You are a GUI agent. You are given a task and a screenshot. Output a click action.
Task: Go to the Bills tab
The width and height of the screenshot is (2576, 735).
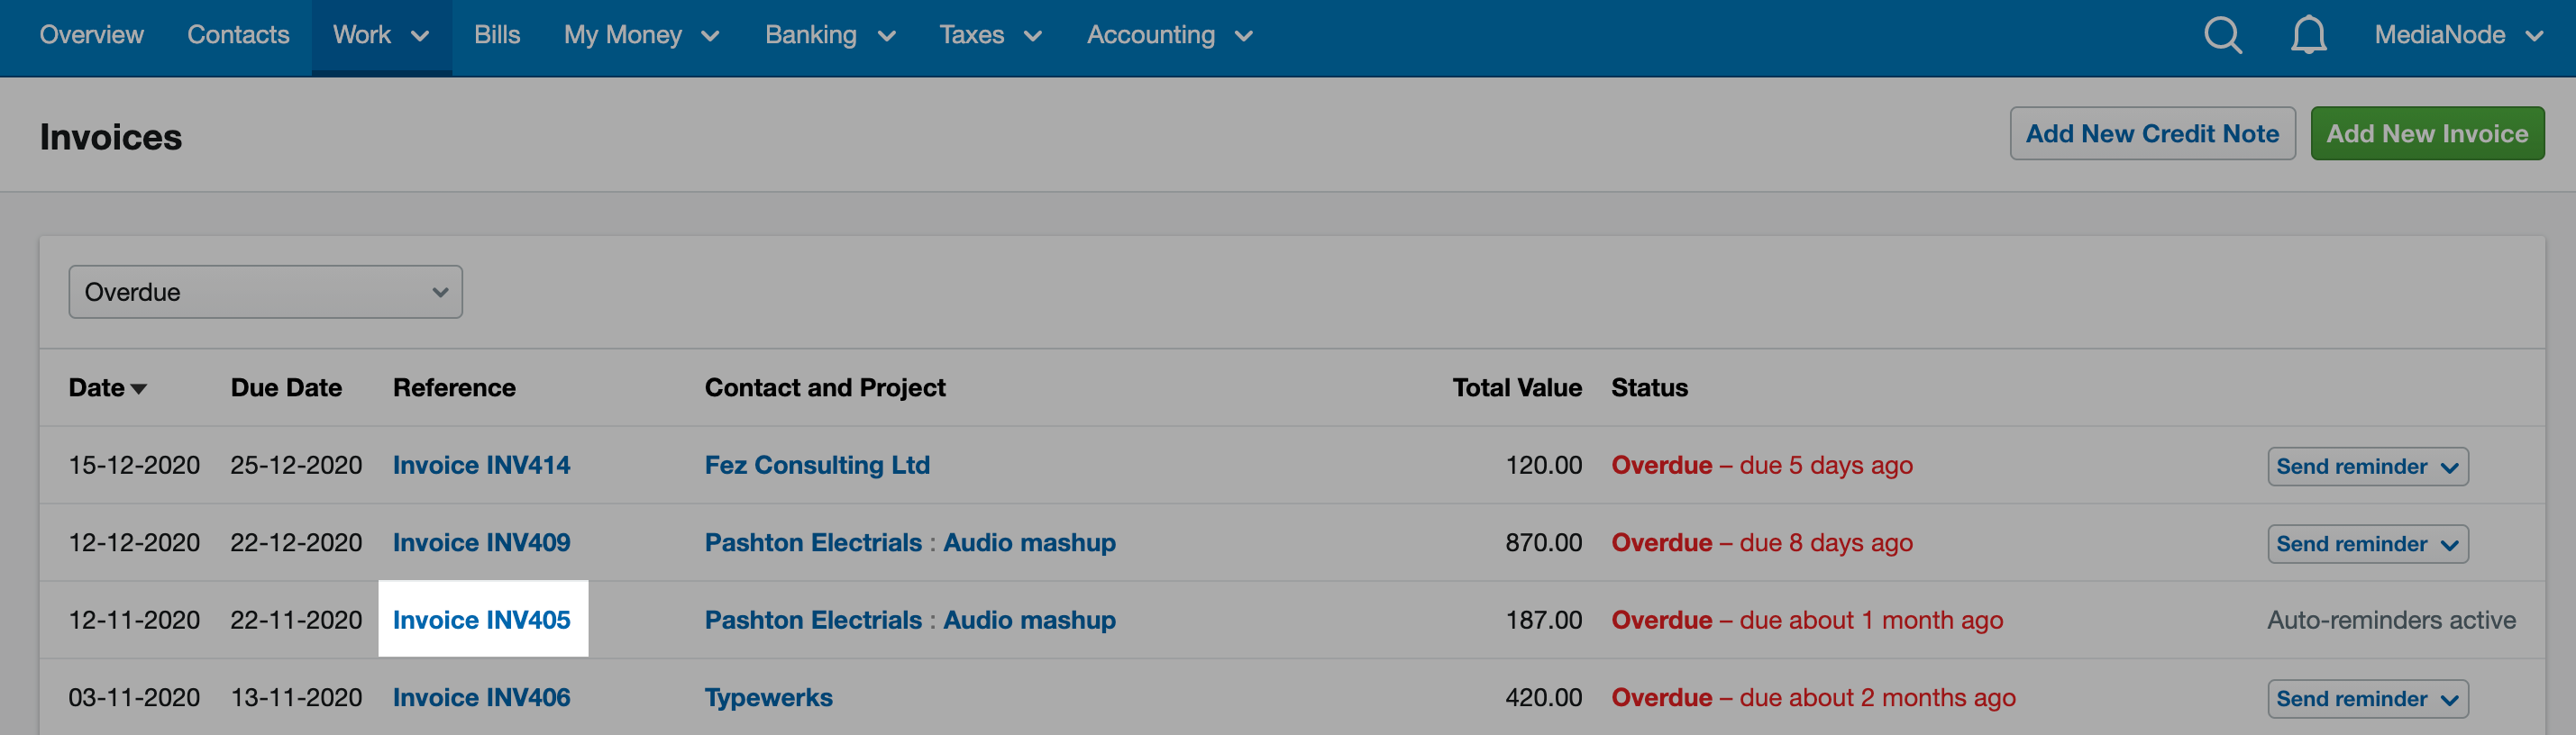(x=497, y=36)
